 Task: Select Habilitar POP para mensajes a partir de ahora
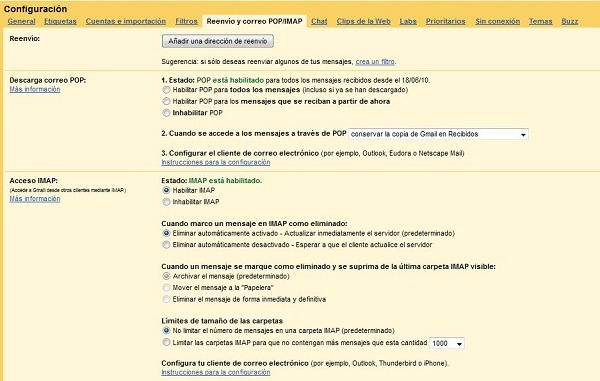pyautogui.click(x=166, y=101)
